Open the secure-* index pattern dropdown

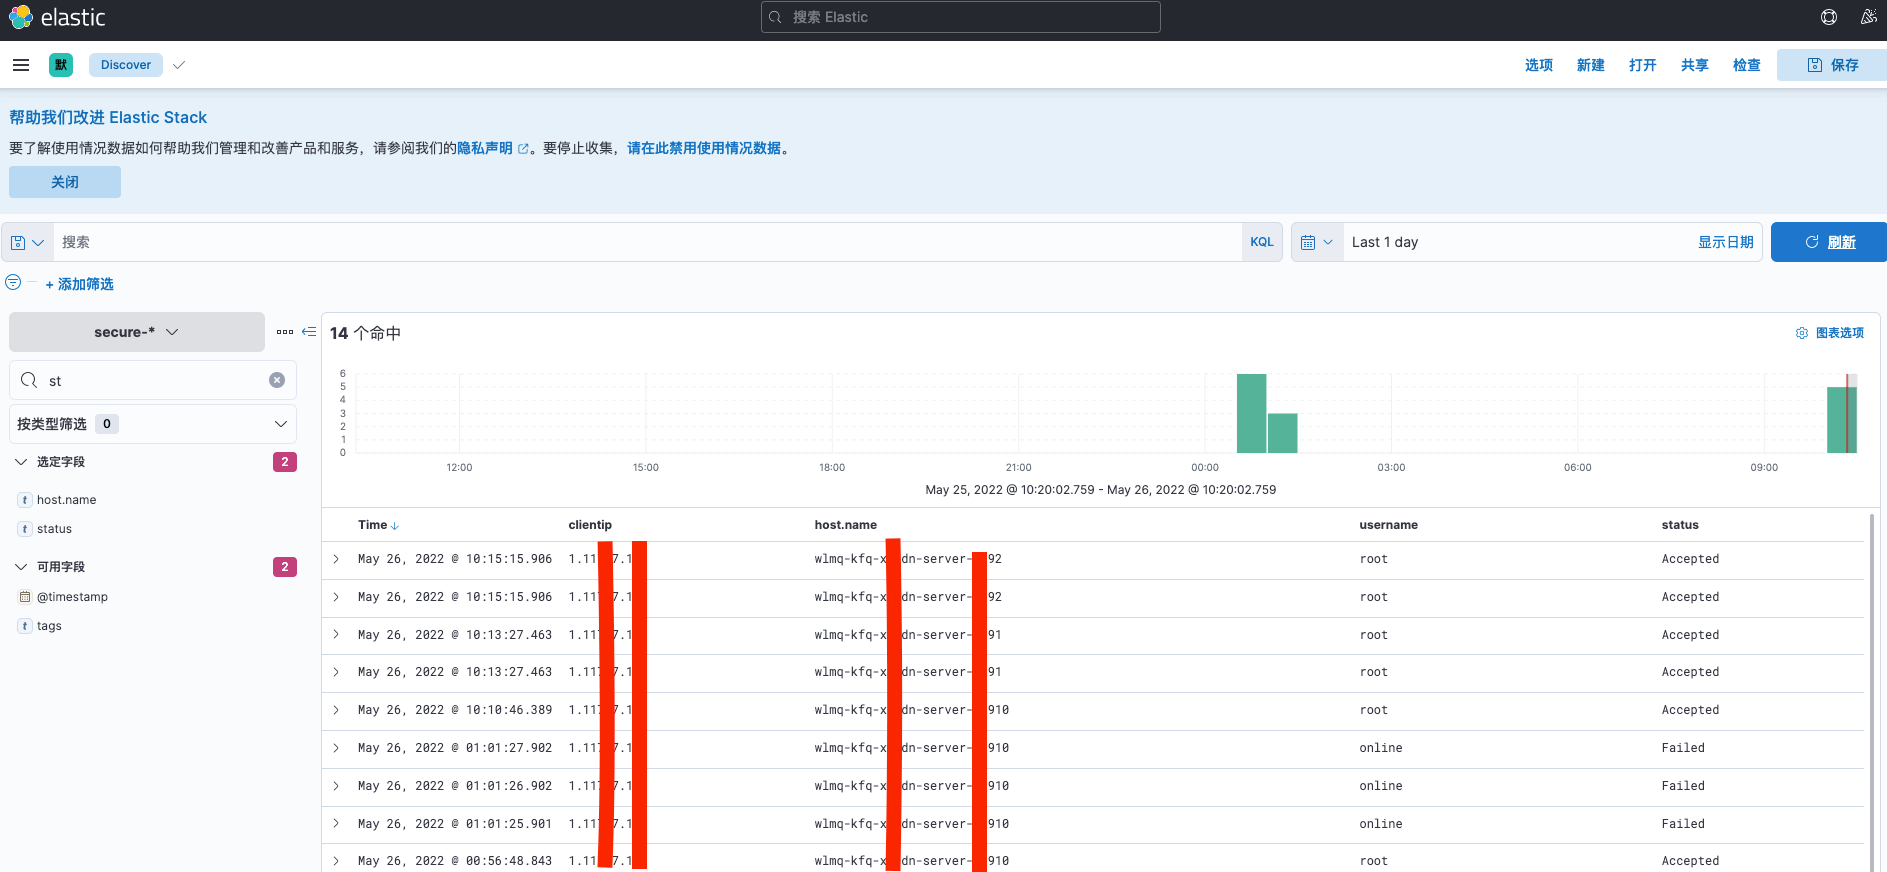[x=137, y=332]
